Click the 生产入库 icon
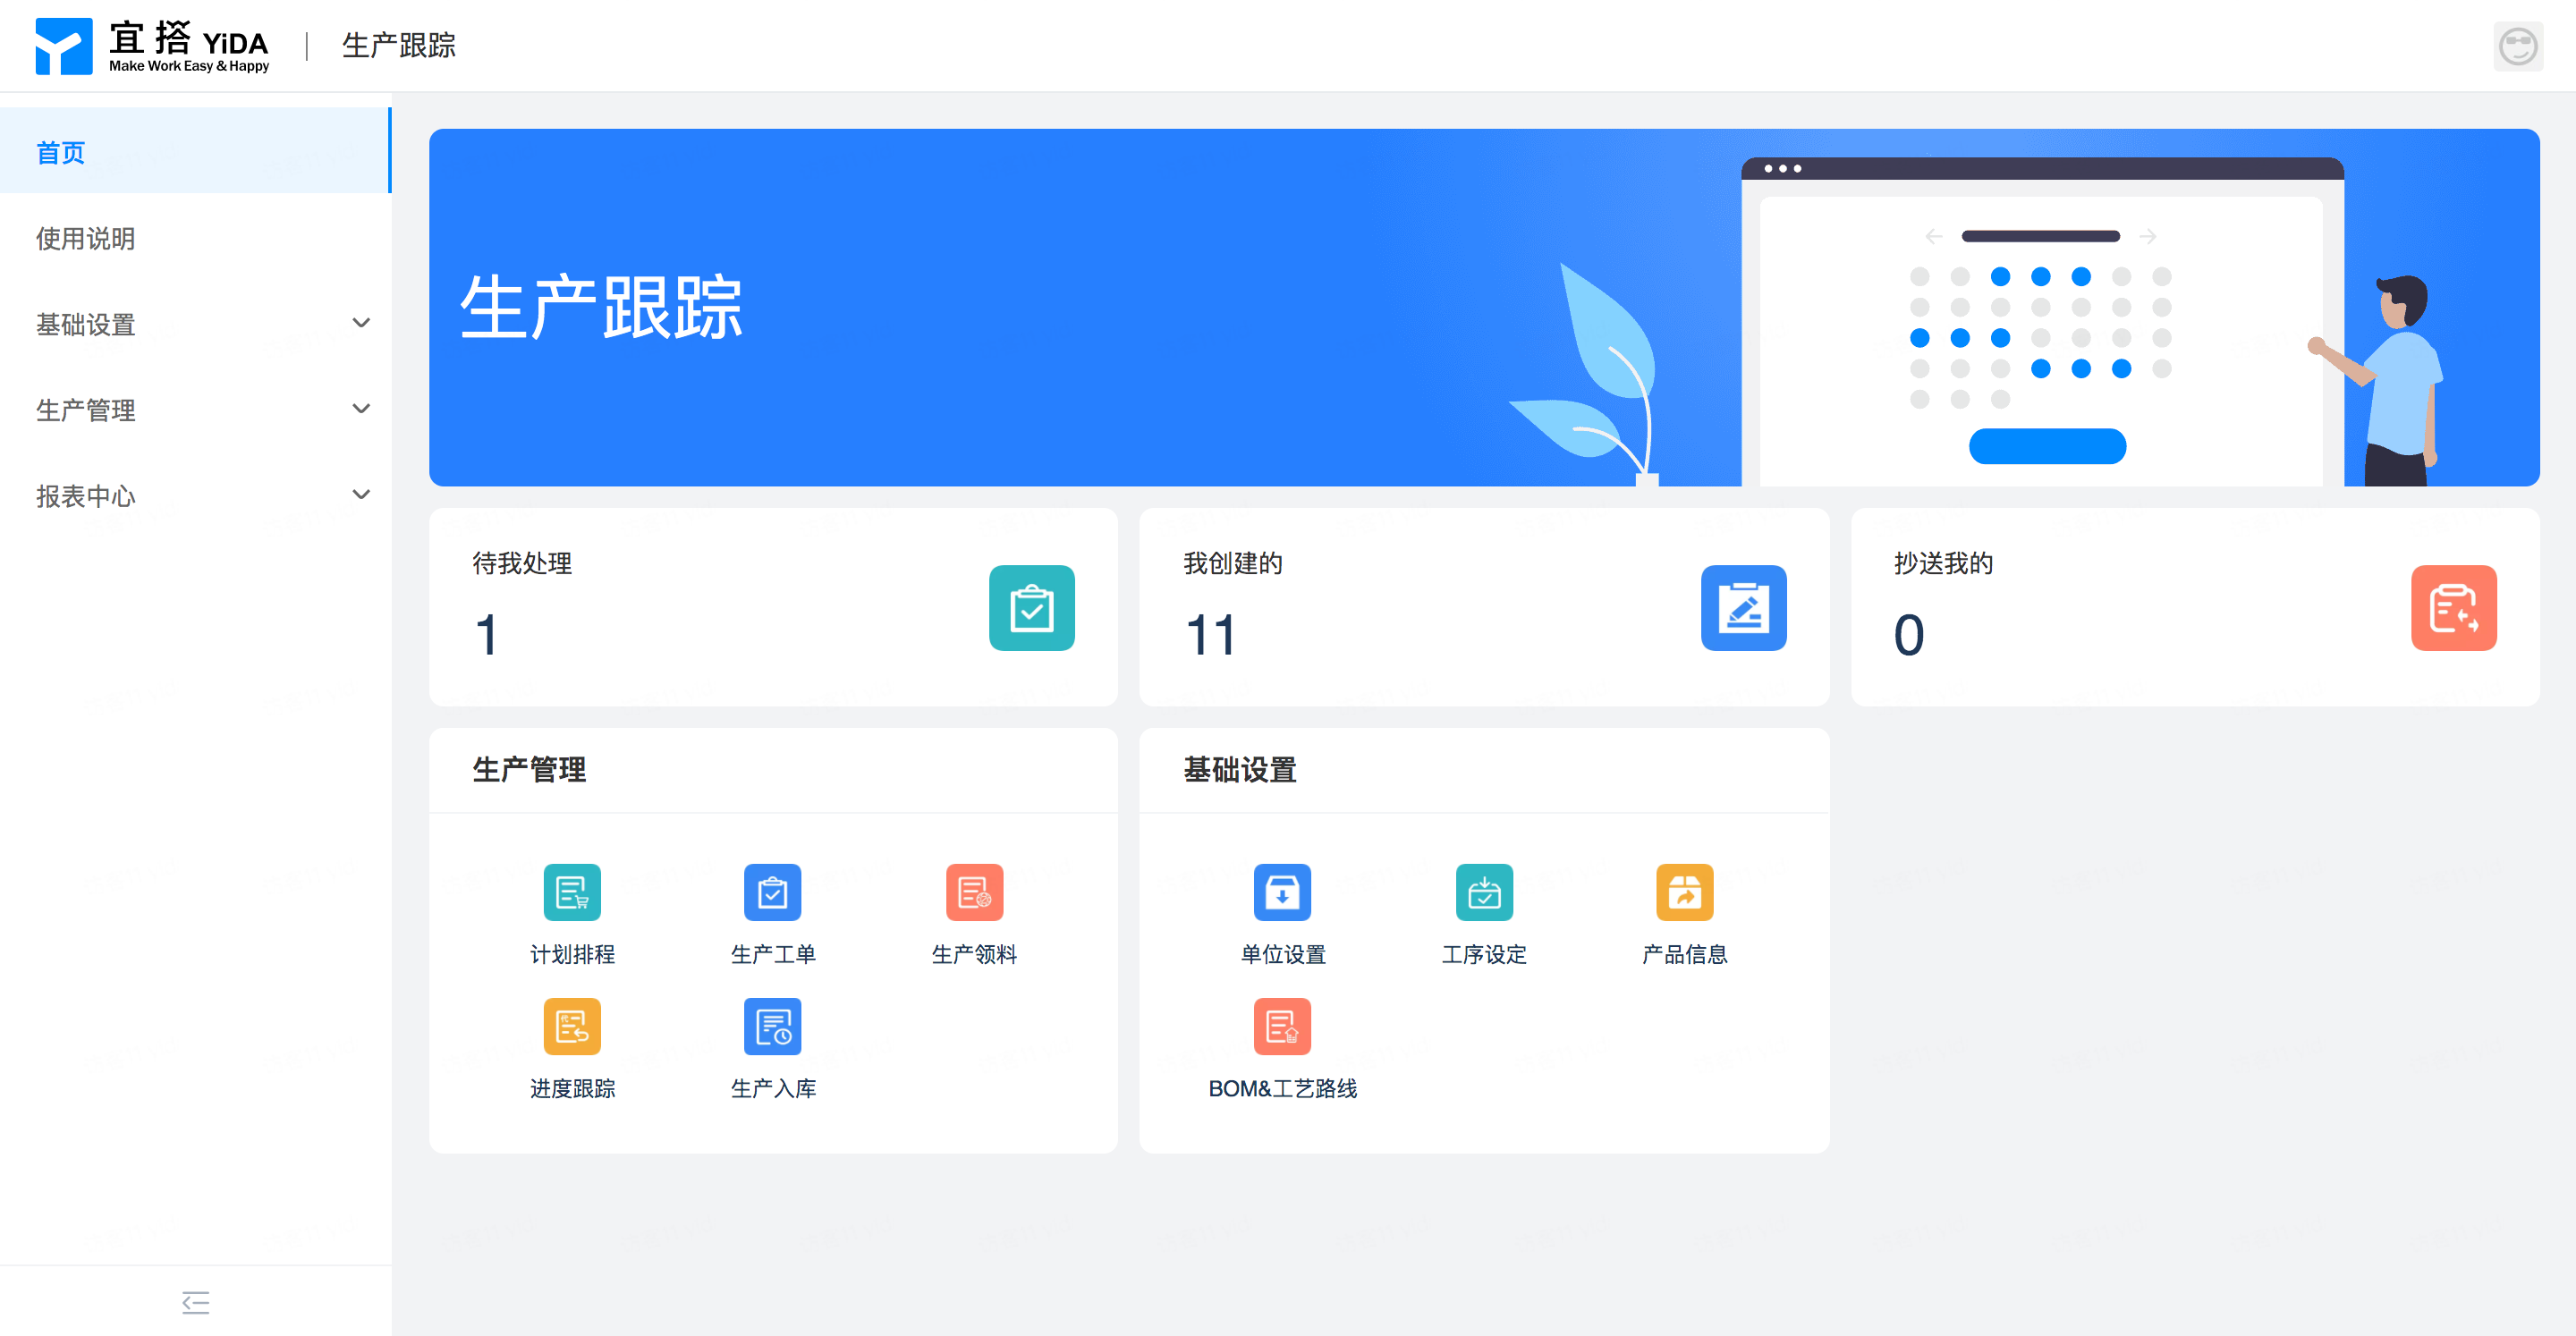The image size is (2576, 1336). [772, 1025]
